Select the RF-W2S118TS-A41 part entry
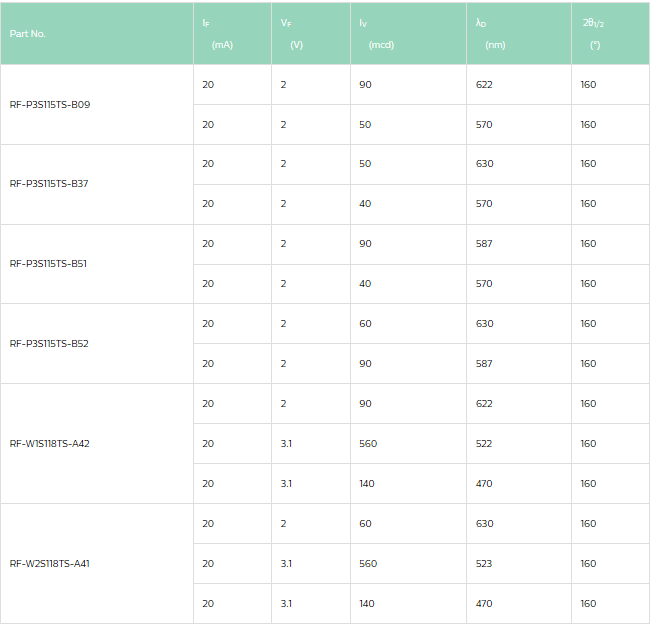 click(x=50, y=564)
